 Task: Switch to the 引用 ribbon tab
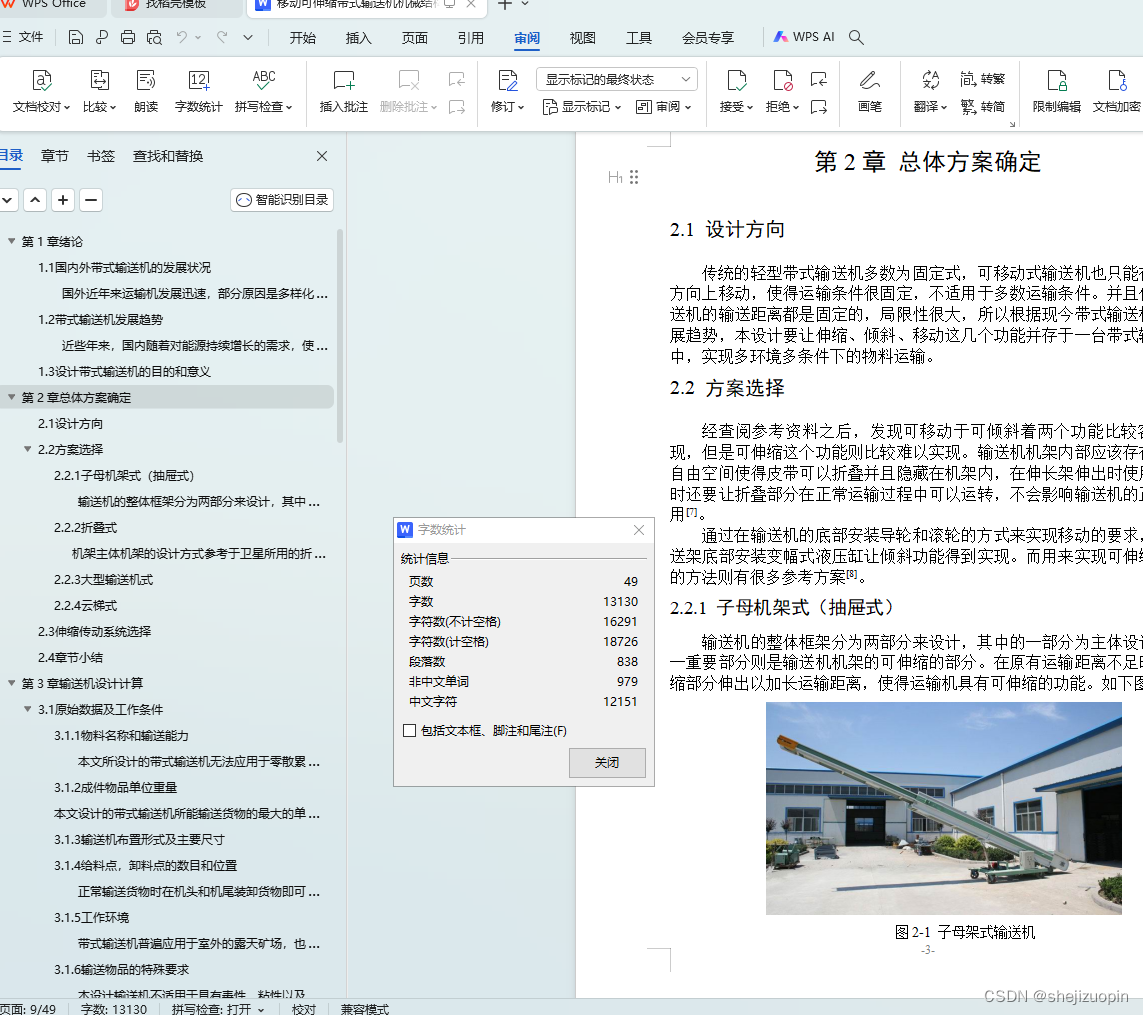(x=471, y=38)
